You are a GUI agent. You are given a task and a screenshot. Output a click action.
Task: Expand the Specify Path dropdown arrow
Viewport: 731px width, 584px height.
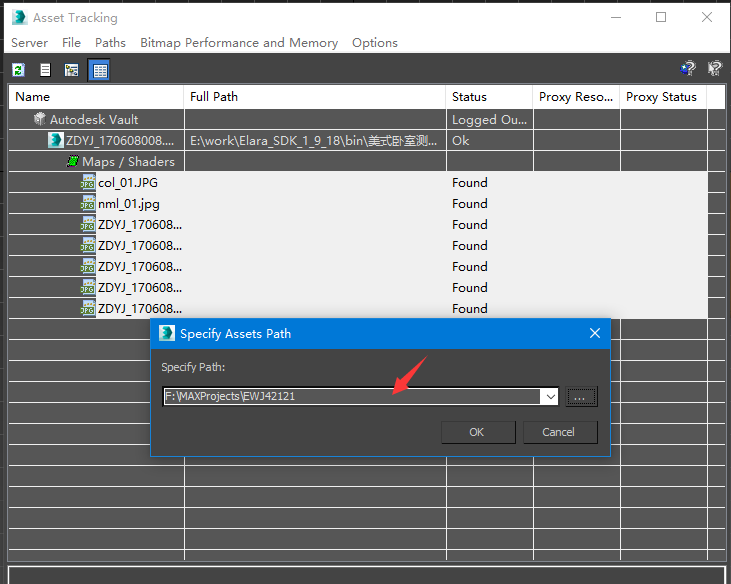[x=551, y=397]
